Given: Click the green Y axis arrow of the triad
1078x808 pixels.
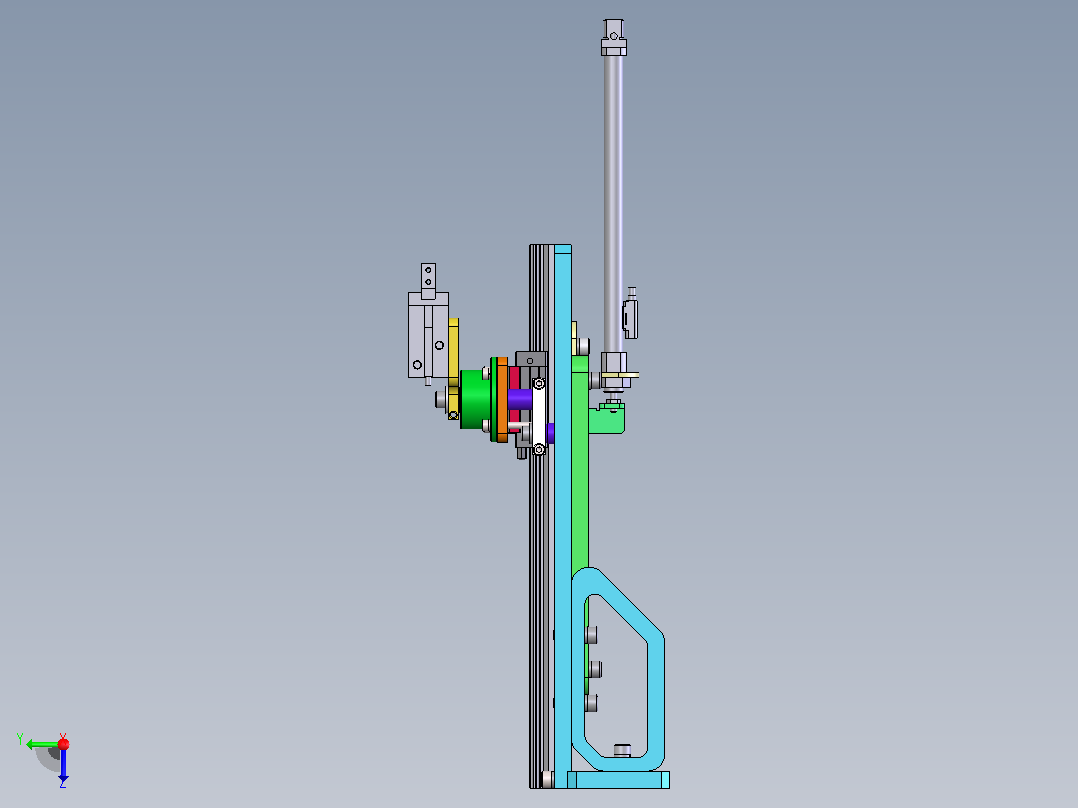Looking at the screenshot, I should click(41, 745).
